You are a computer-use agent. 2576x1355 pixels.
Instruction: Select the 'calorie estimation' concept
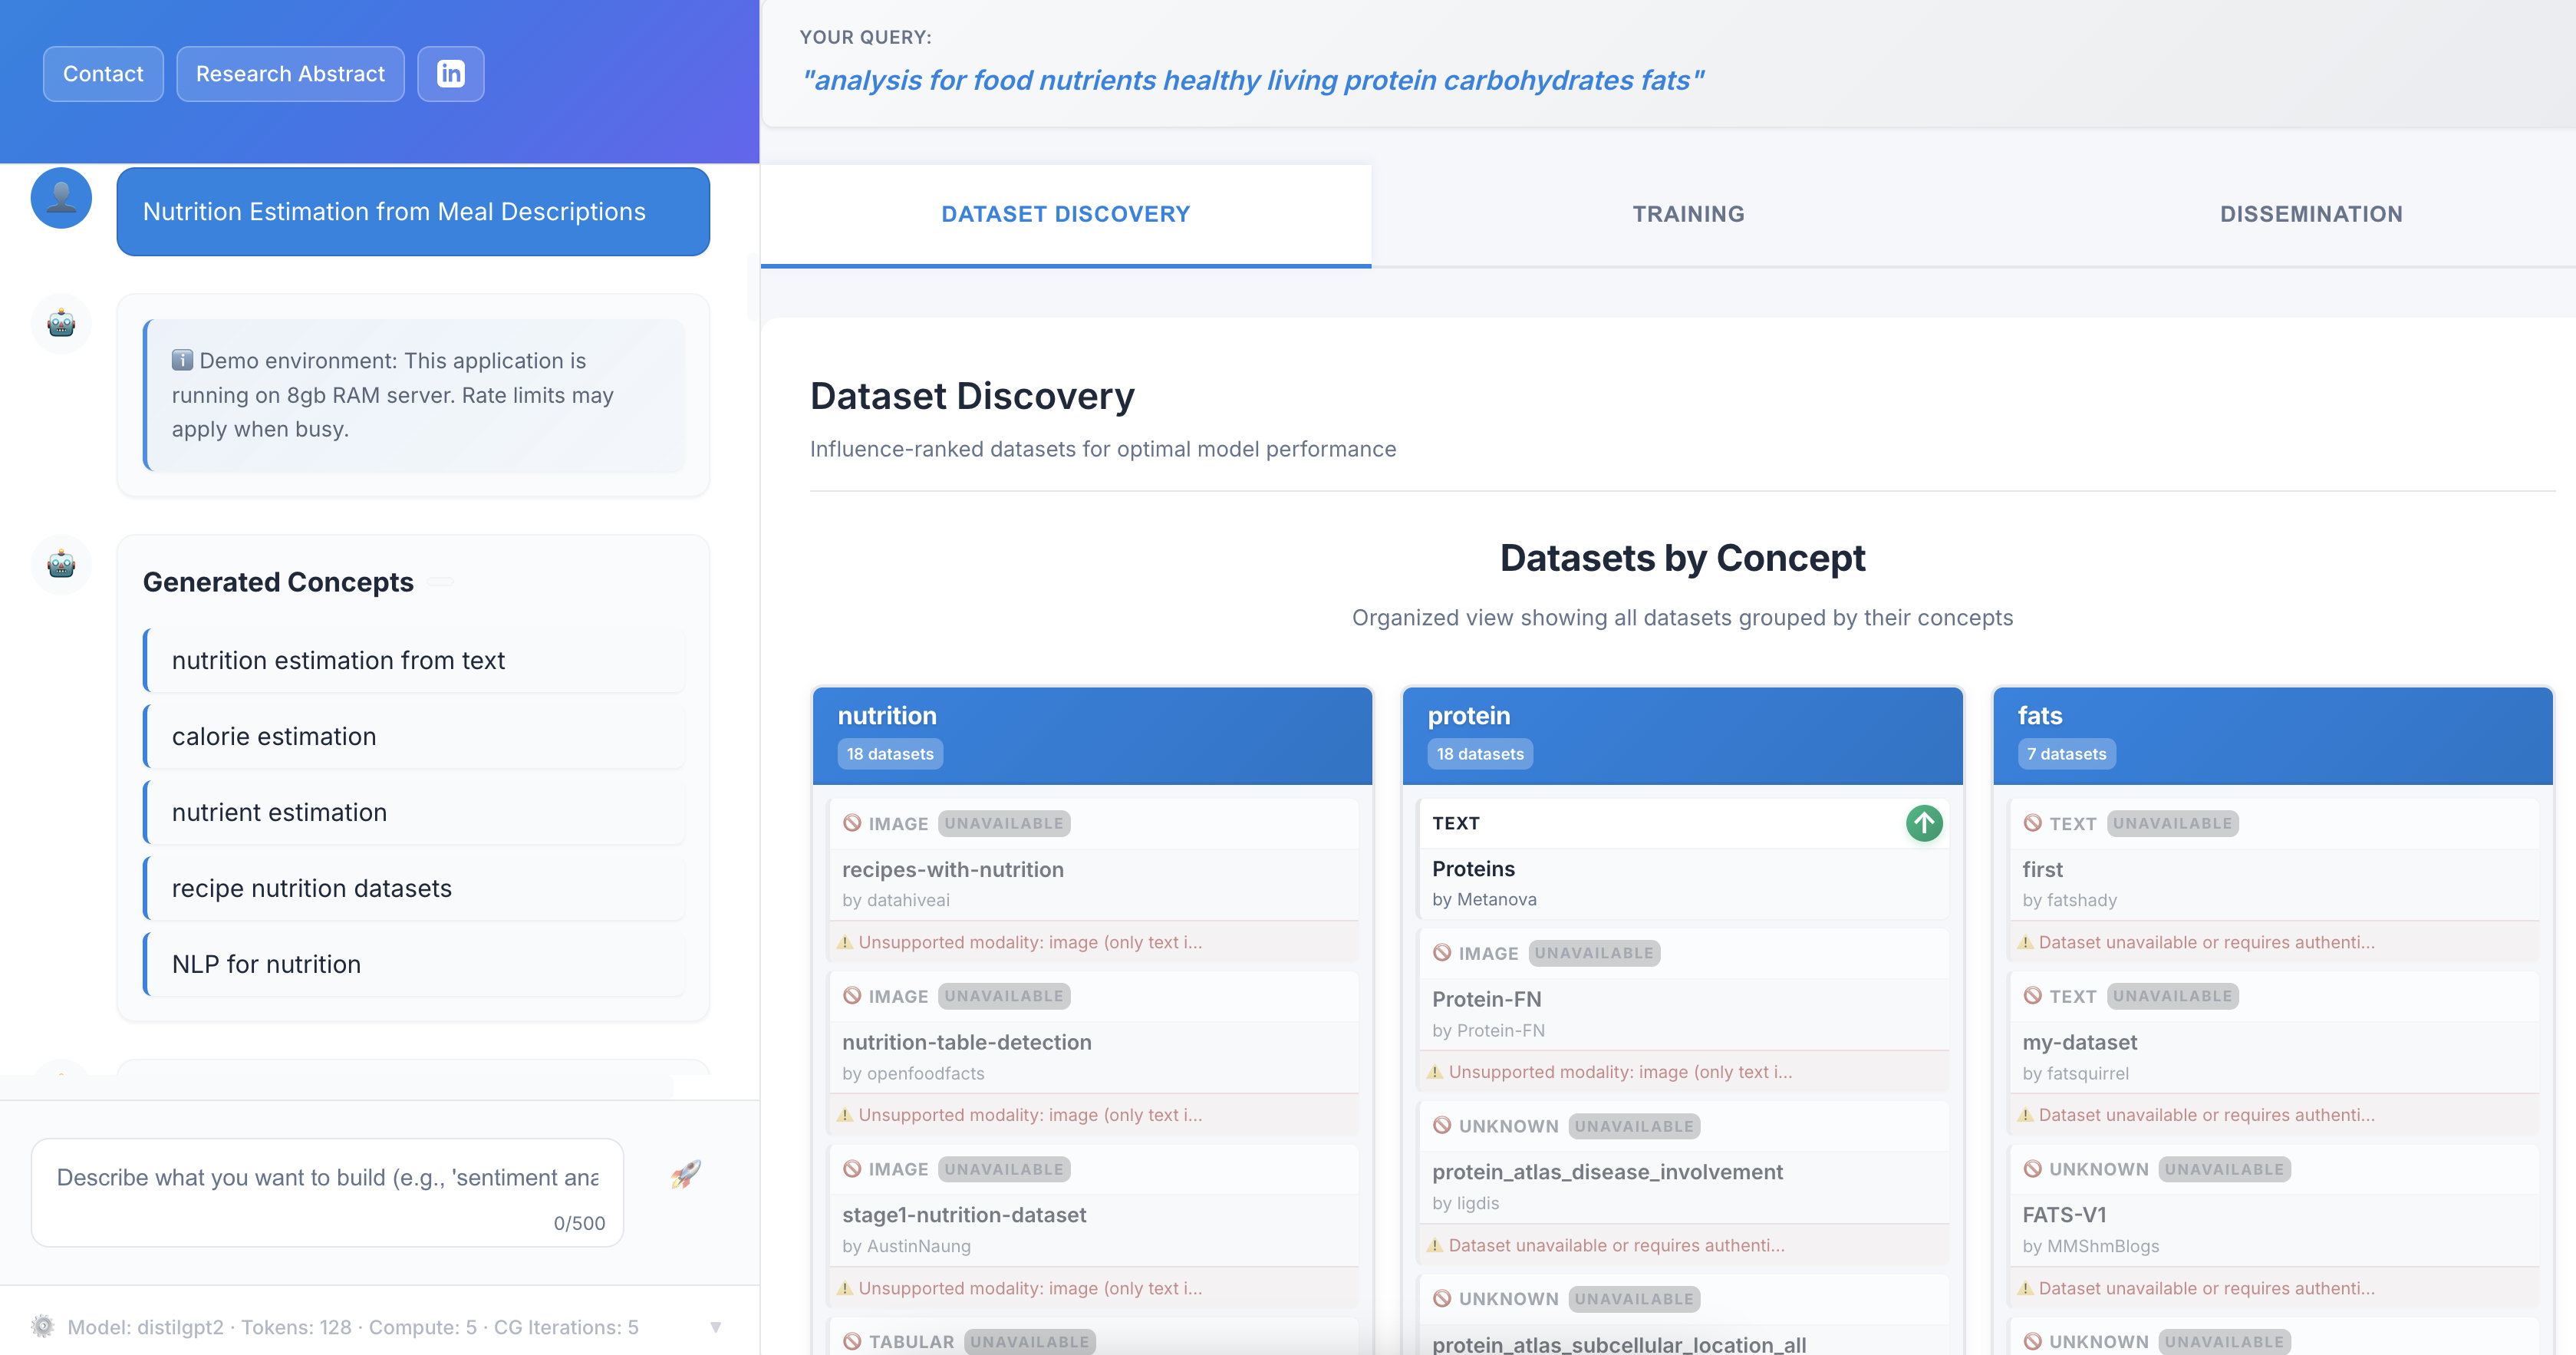point(414,736)
